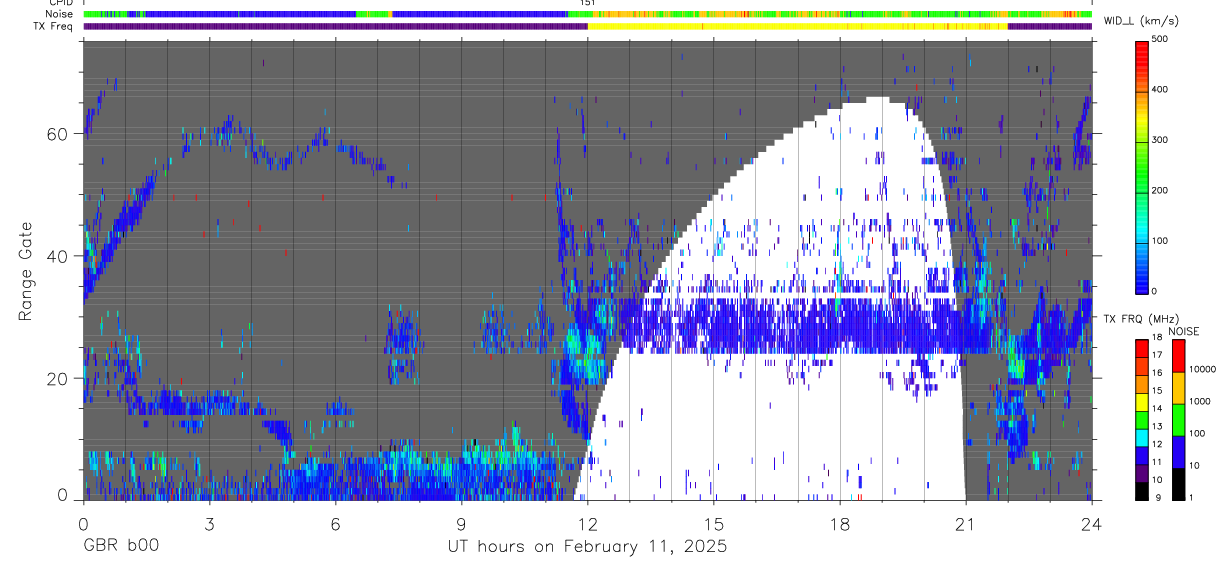Click x-axis tick label '9'
The height and width of the screenshot is (567, 1228).
point(461,523)
